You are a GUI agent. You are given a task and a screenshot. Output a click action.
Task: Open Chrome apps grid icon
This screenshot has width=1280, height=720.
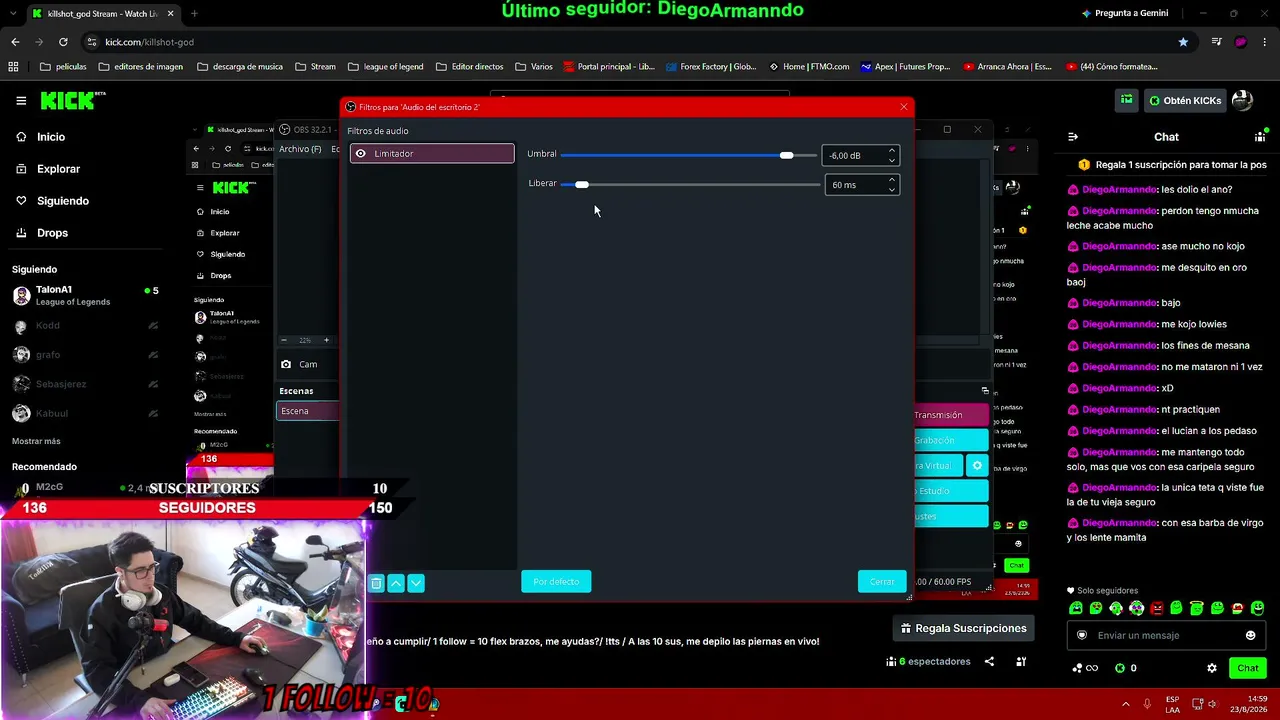(x=13, y=67)
